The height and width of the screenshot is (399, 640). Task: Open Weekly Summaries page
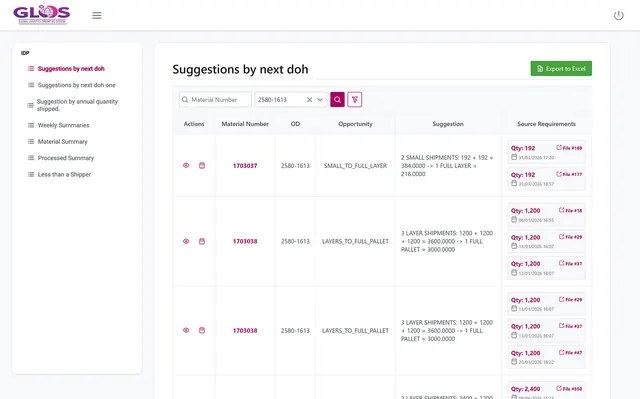[x=63, y=125]
